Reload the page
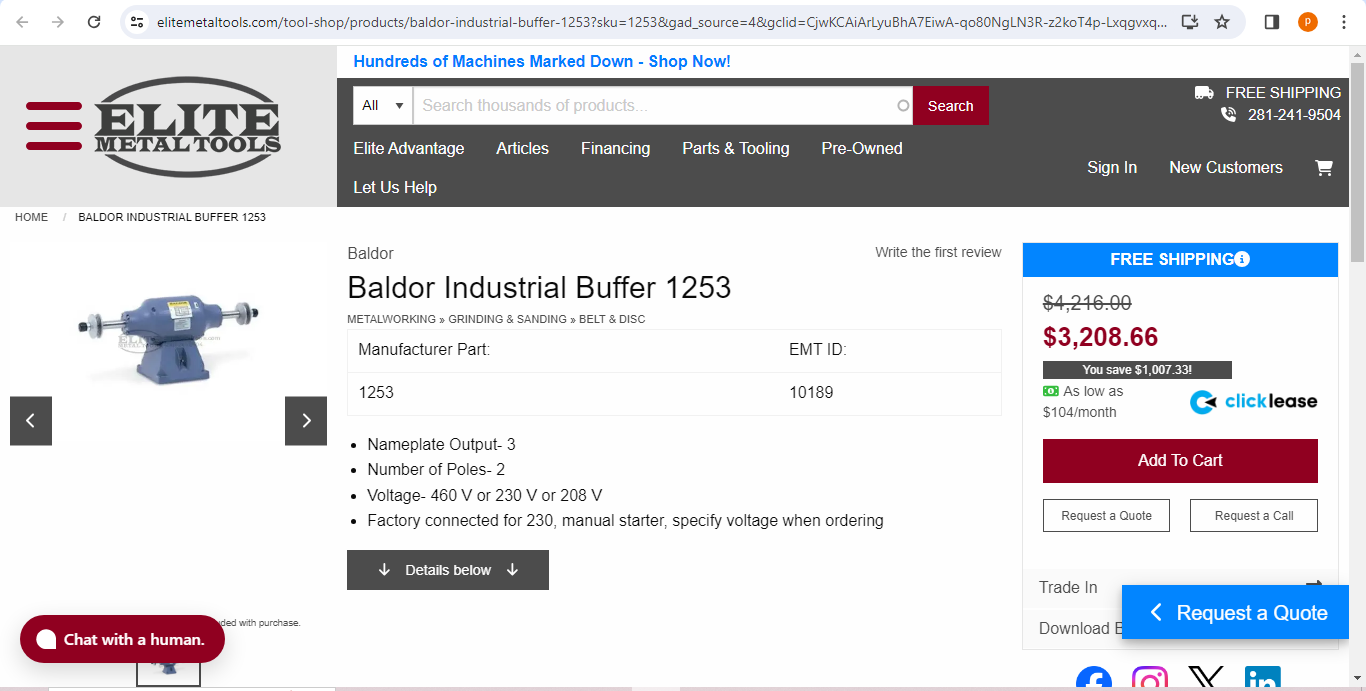 [94, 22]
